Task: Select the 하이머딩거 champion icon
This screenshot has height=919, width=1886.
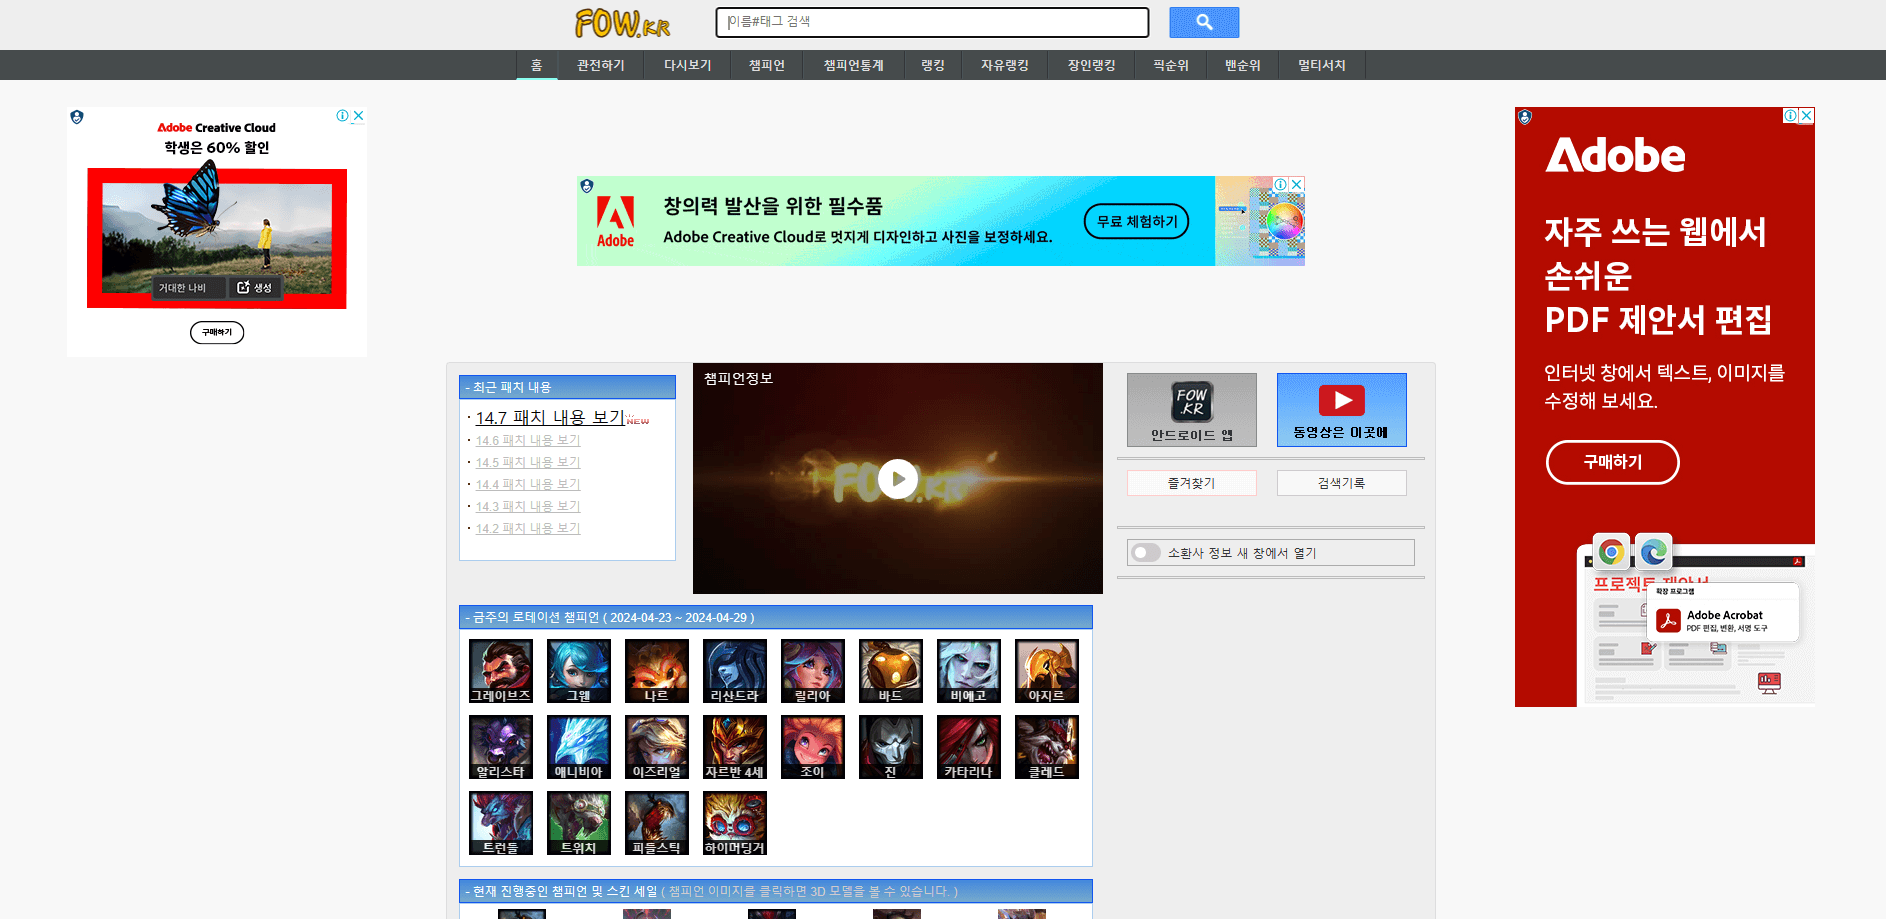Action: click(x=735, y=823)
